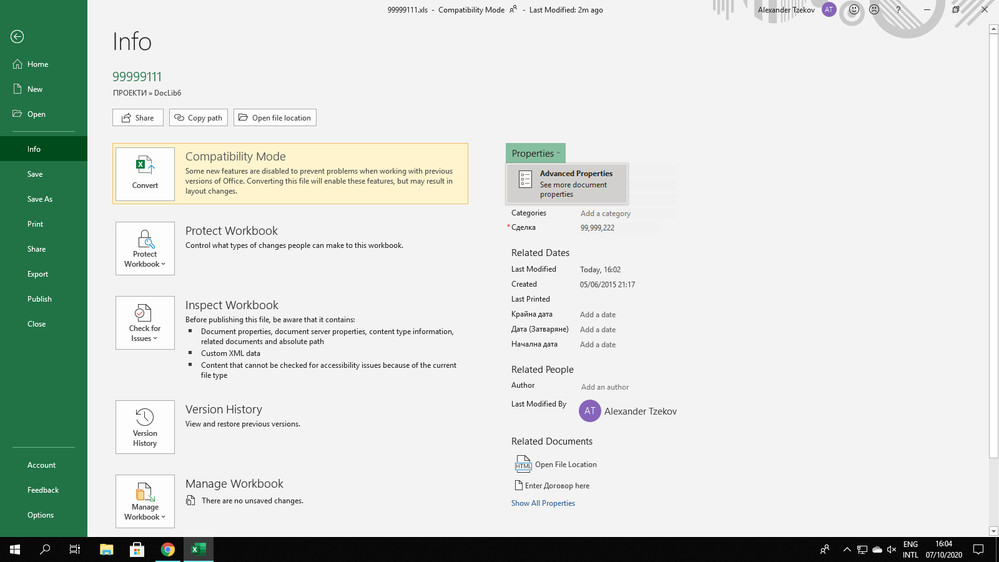Open the Feedback page
This screenshot has height=562, width=999.
[x=43, y=490]
